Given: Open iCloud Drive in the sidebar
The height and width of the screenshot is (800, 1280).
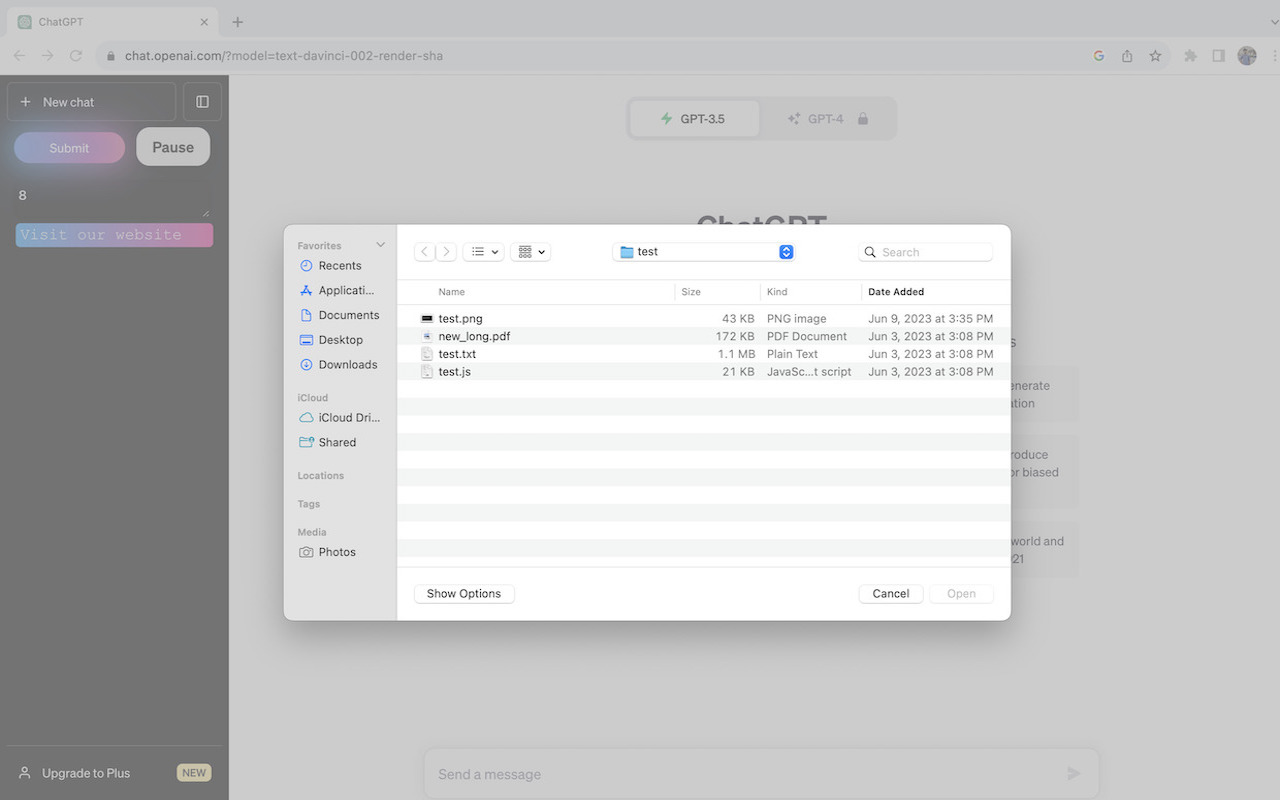Looking at the screenshot, I should (339, 418).
